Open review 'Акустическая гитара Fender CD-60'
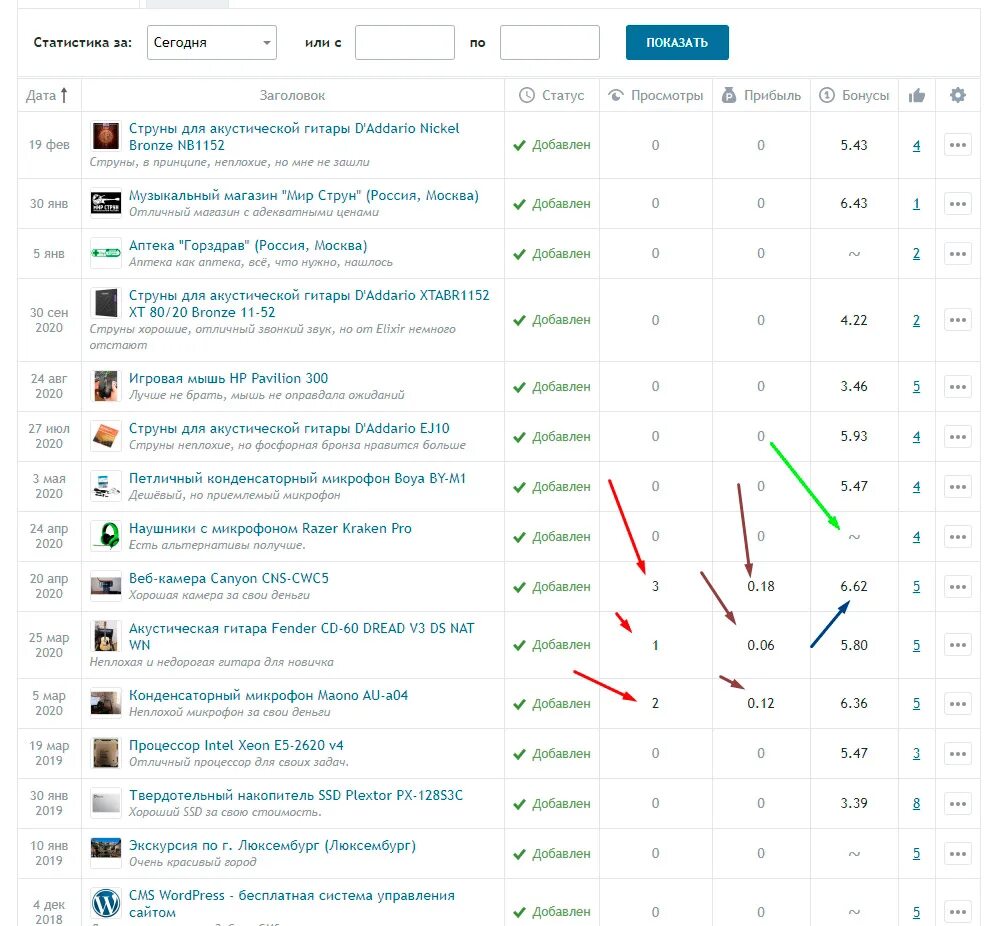 [x=301, y=636]
